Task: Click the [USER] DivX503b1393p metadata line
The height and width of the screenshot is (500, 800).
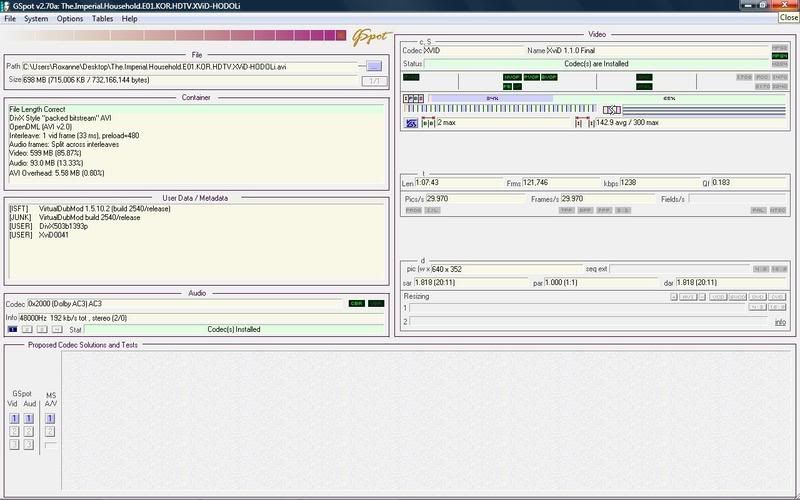Action: tap(48, 226)
